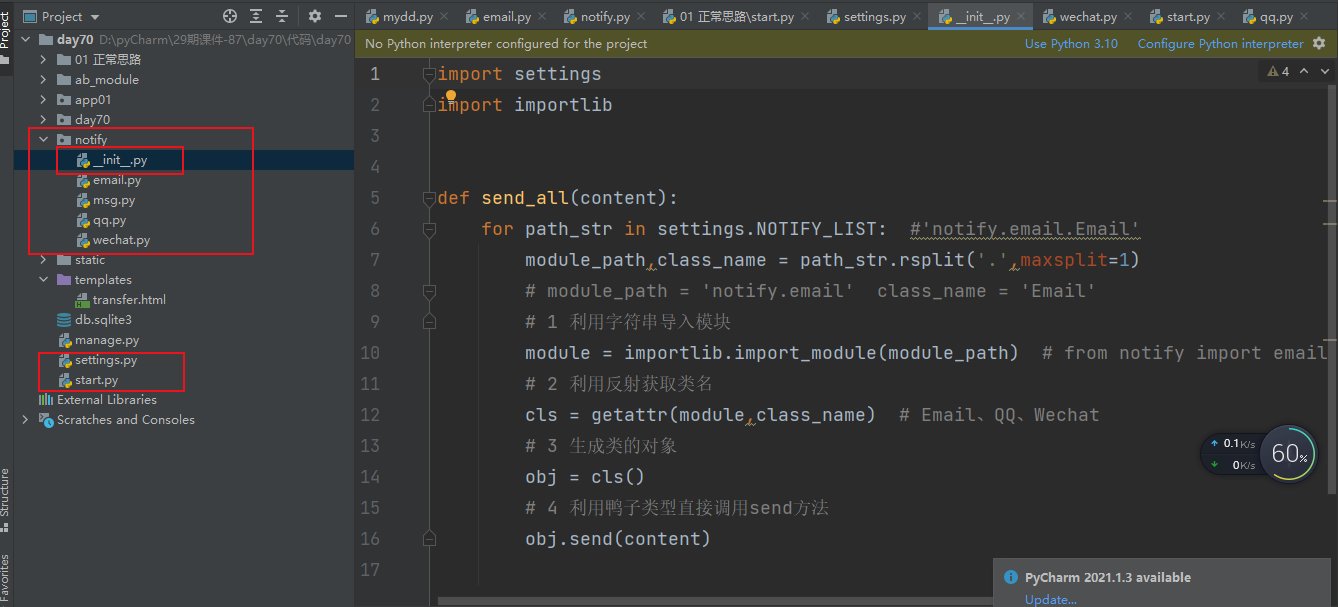Fold the send_all function on line 5
1338x607 pixels.
[429, 198]
